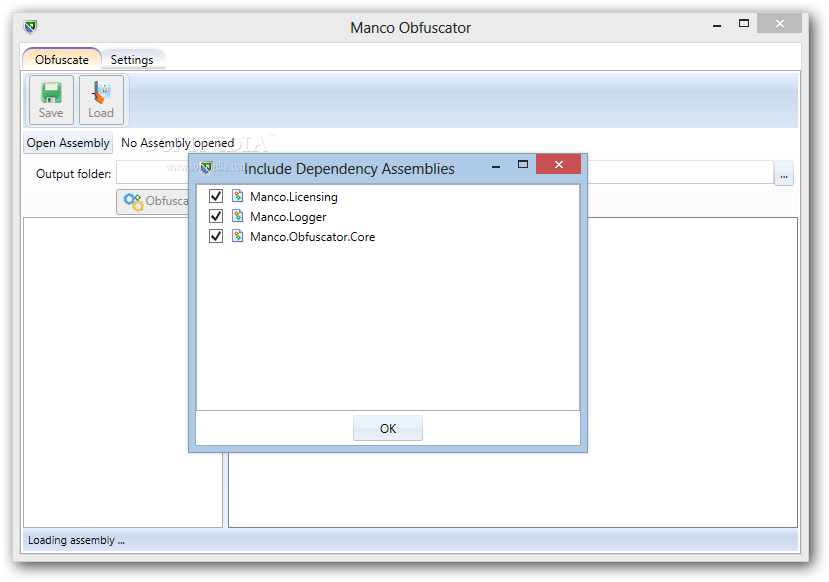Close the Manco Obfuscator main window
The width and height of the screenshot is (829, 582).
pyautogui.click(x=779, y=23)
